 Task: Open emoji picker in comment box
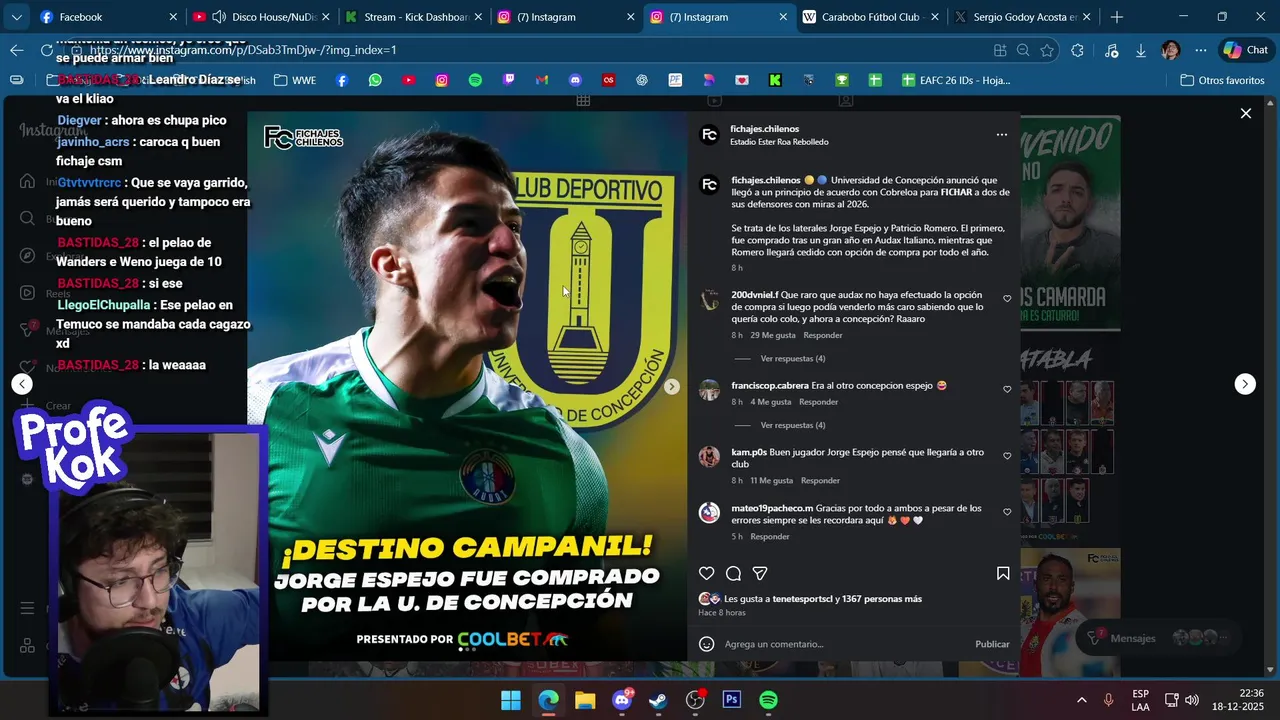pos(707,644)
